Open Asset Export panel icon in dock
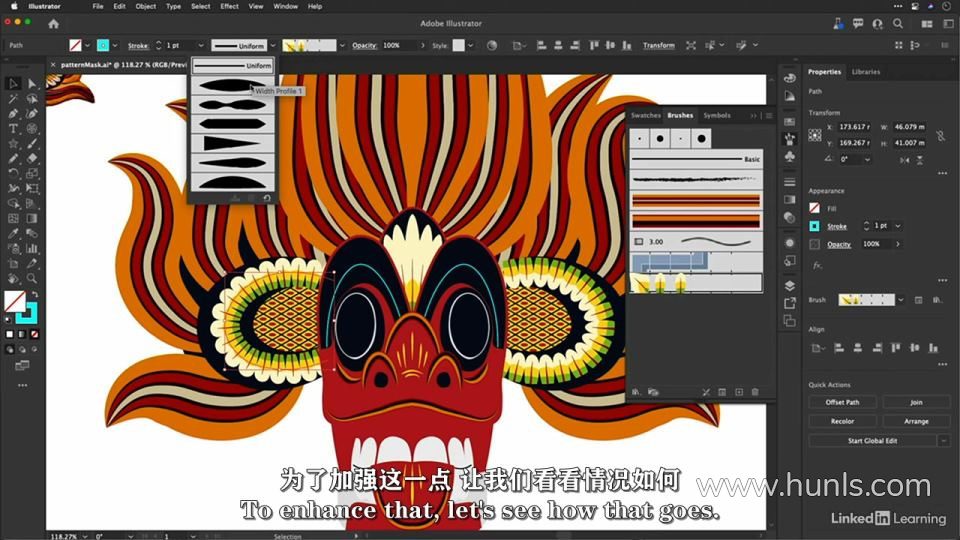 coord(790,304)
